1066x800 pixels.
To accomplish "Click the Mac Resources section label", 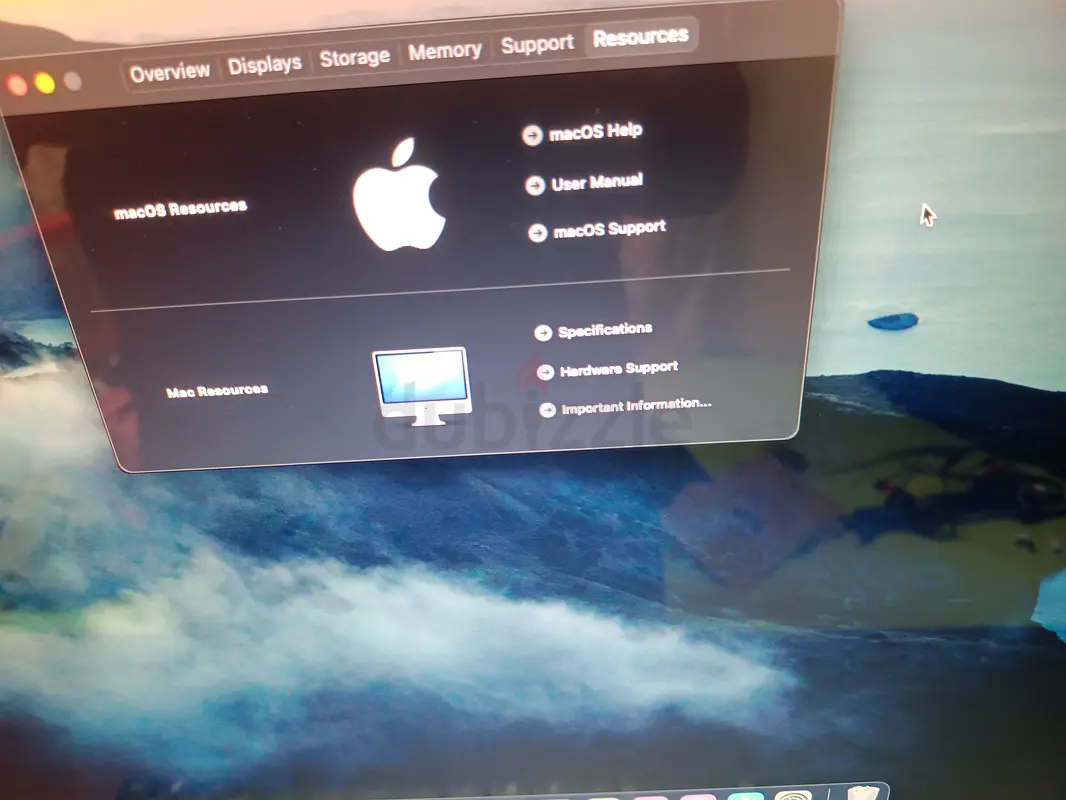I will (x=217, y=390).
